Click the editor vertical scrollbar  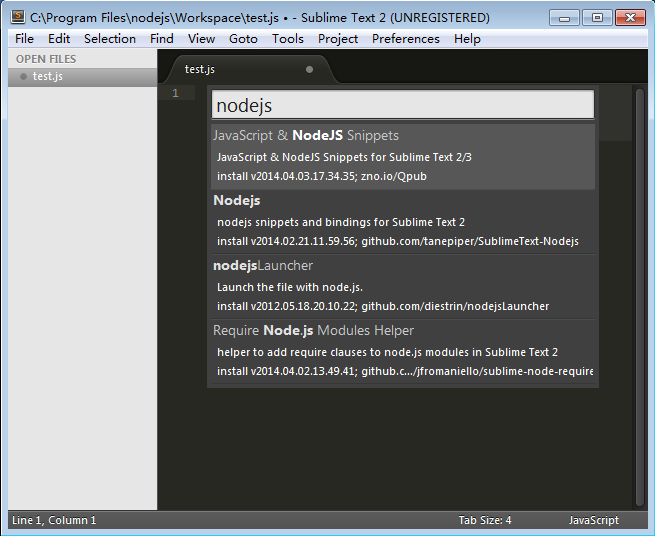(640, 297)
